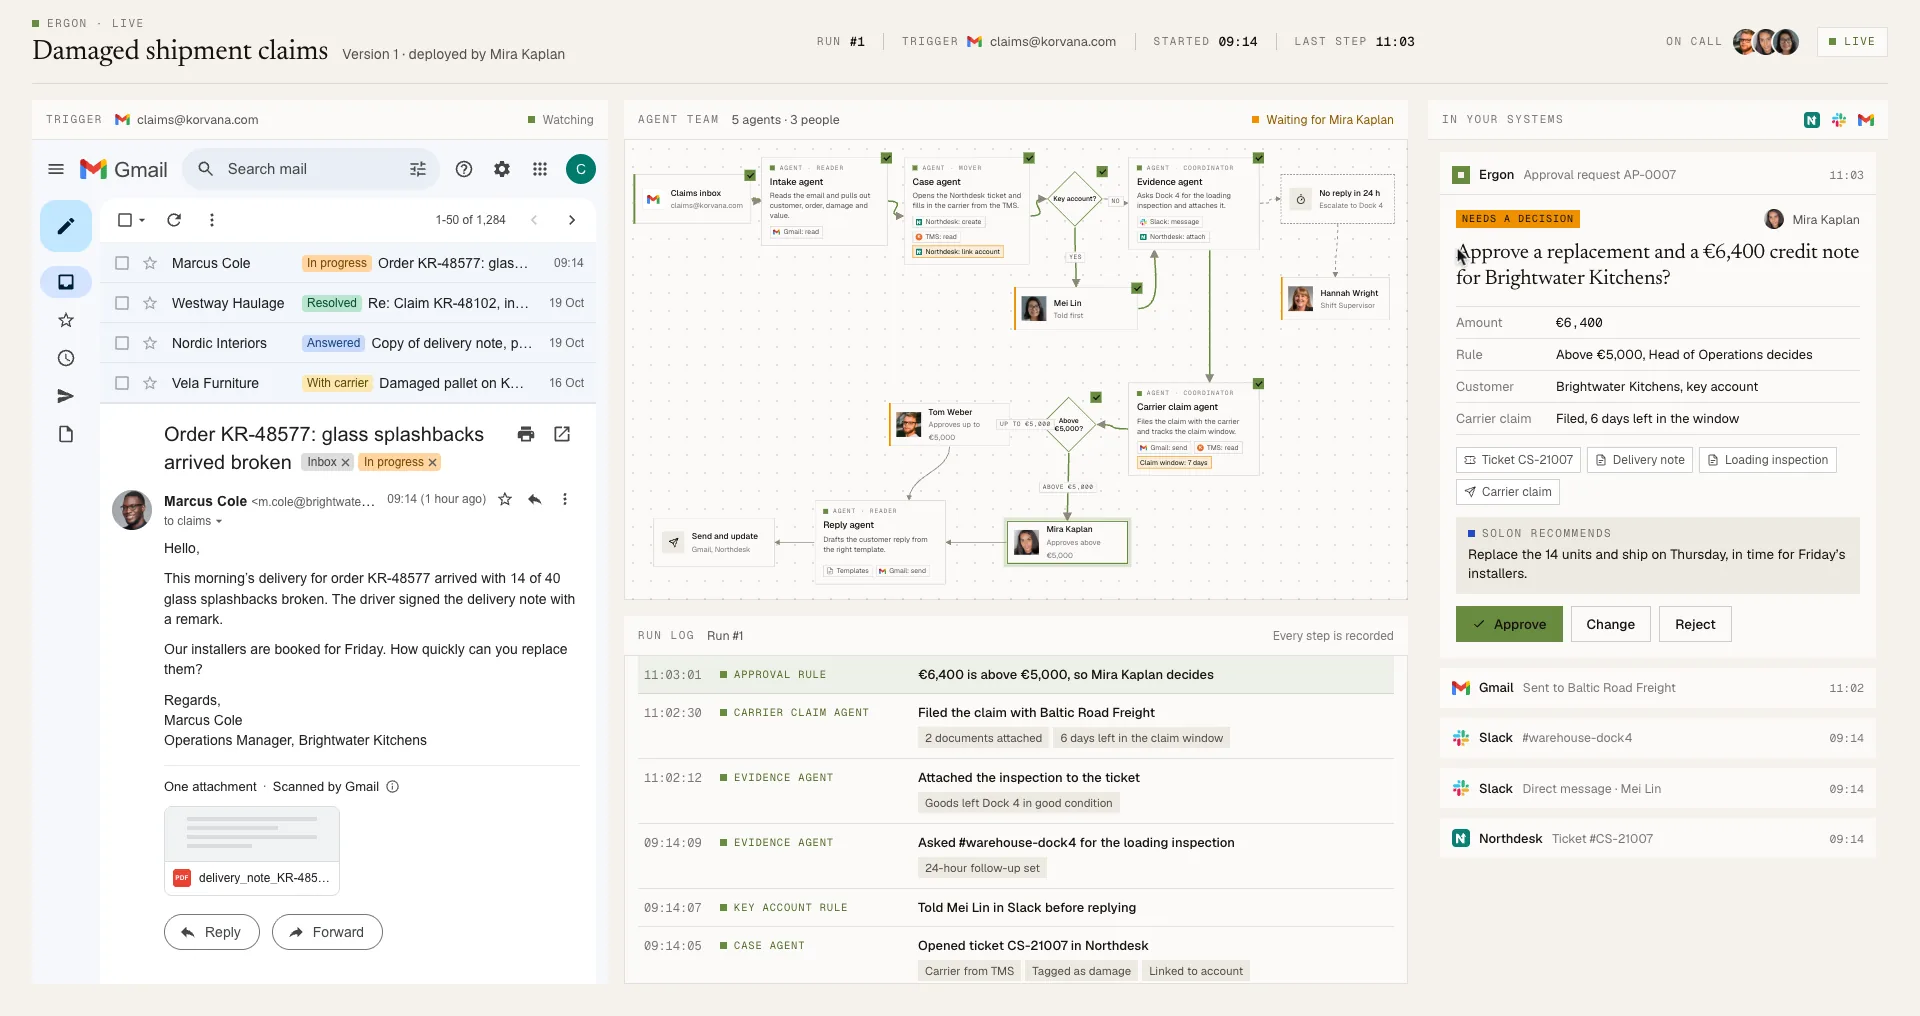Open the Delivery note attachment chip
This screenshot has height=1016, width=1920.
point(1639,460)
